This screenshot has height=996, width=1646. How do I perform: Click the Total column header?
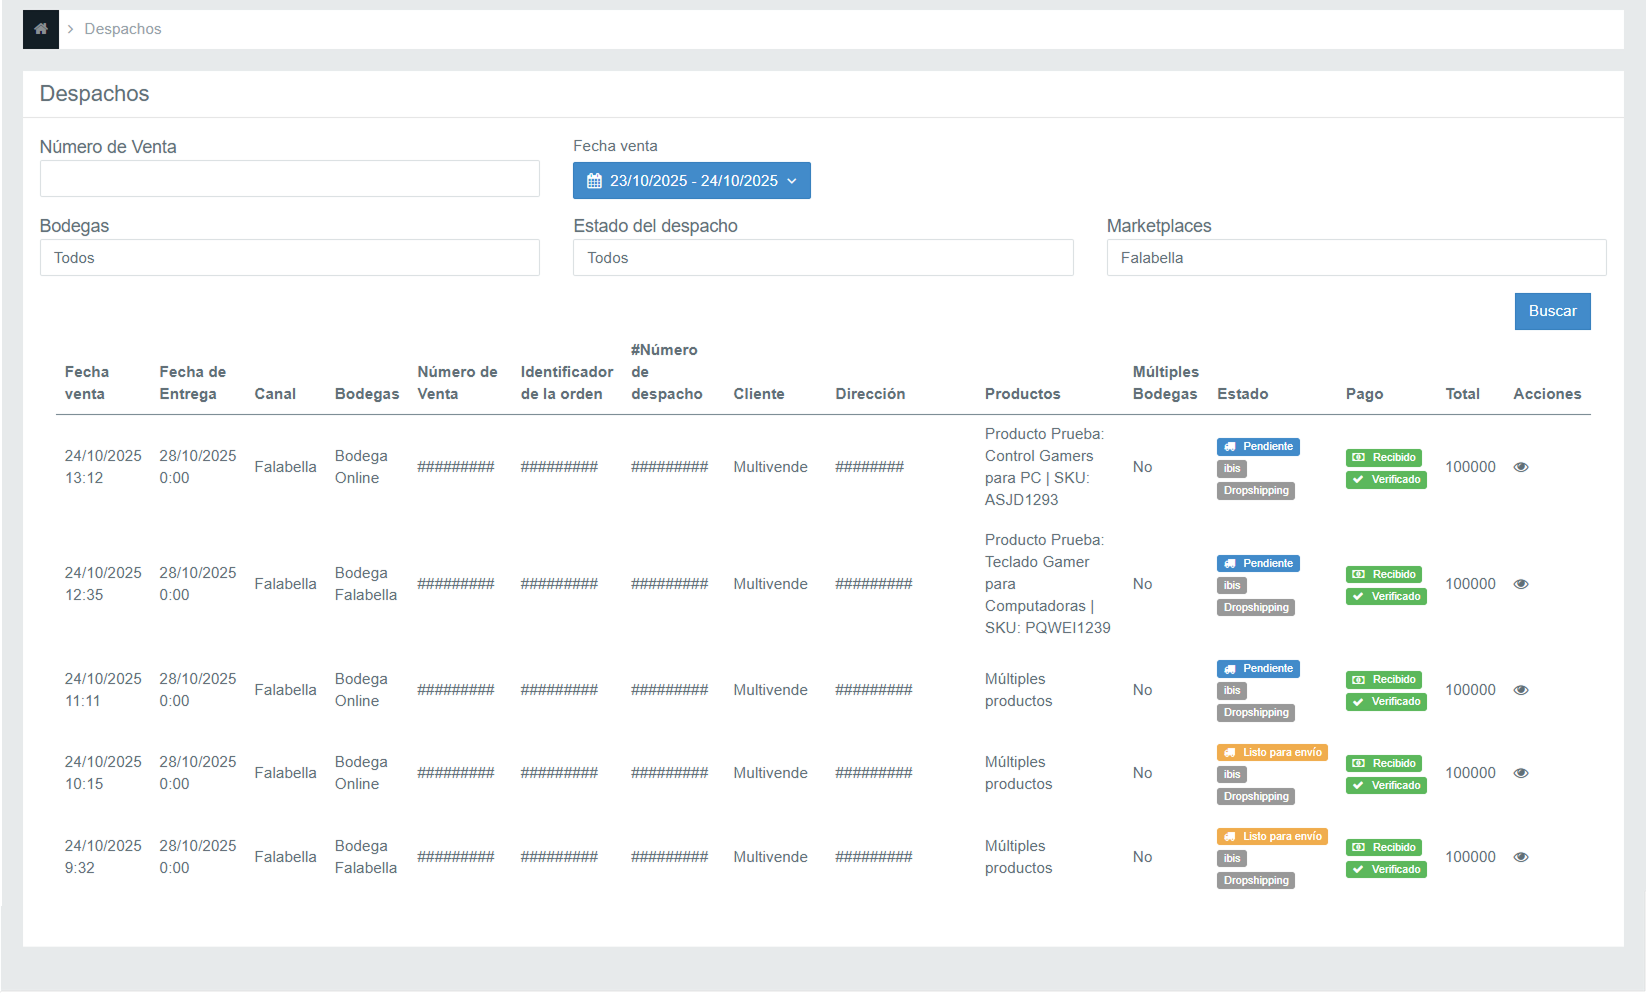tap(1462, 394)
